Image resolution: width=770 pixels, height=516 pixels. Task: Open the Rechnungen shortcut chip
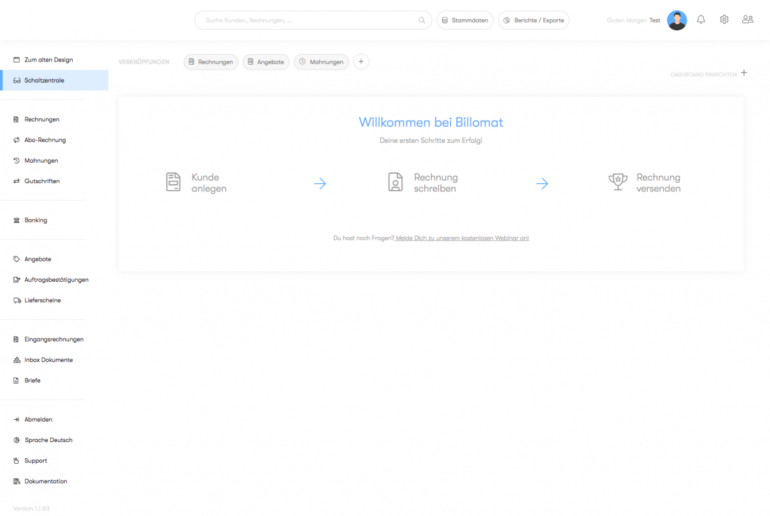pyautogui.click(x=211, y=62)
